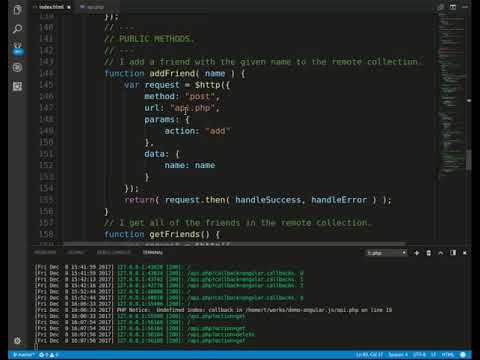
Task: Click the PHP Notice line in terminal
Action: tap(213, 310)
